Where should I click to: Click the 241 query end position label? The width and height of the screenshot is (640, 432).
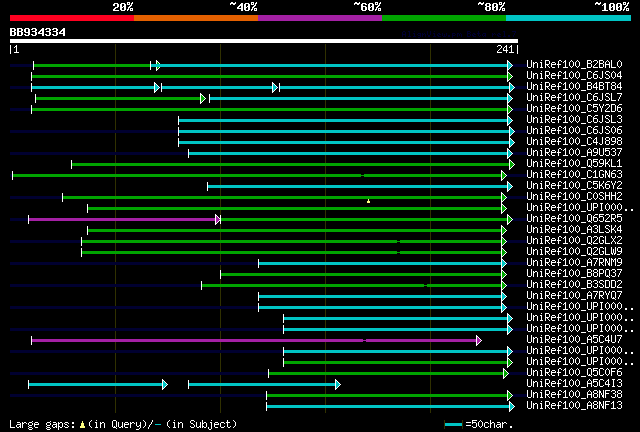tap(505, 49)
